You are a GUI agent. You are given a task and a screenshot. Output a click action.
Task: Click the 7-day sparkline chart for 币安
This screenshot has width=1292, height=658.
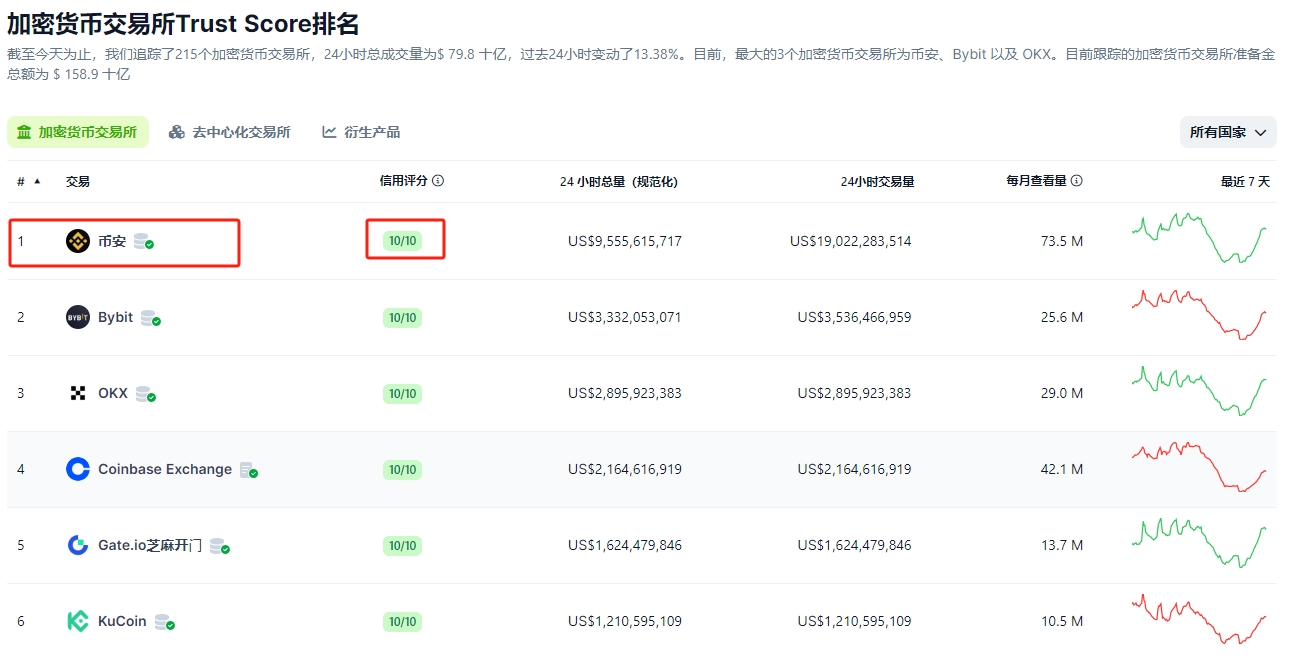tap(1199, 238)
